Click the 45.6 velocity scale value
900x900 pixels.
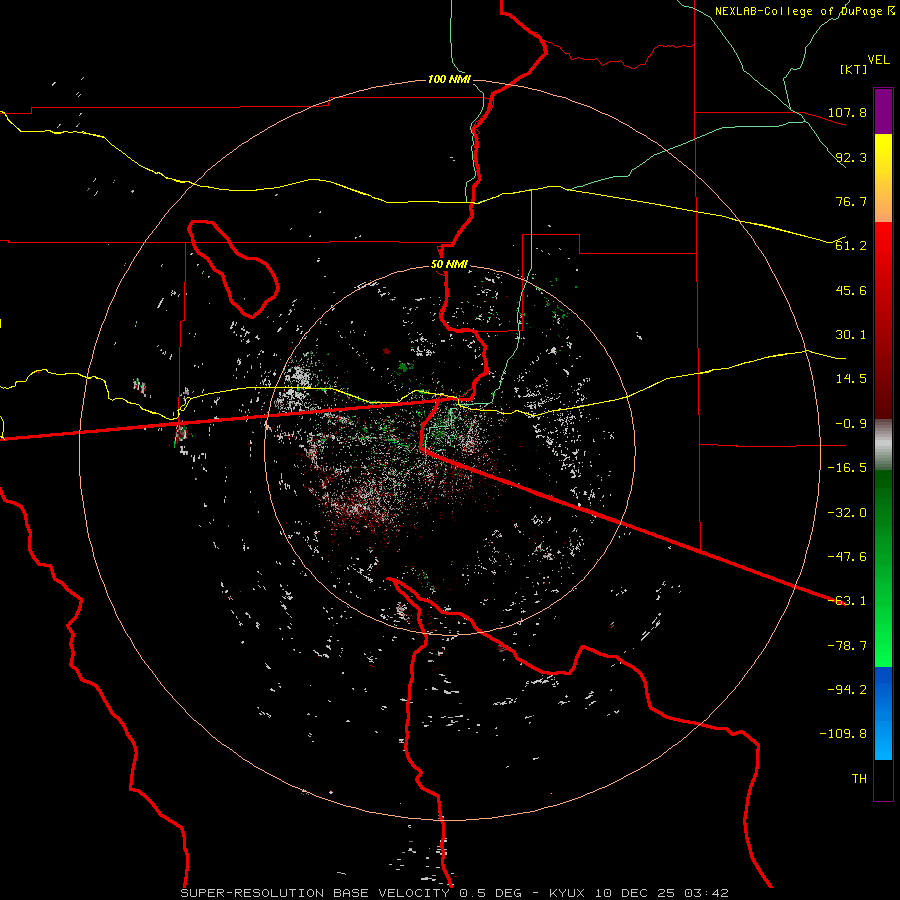click(851, 290)
